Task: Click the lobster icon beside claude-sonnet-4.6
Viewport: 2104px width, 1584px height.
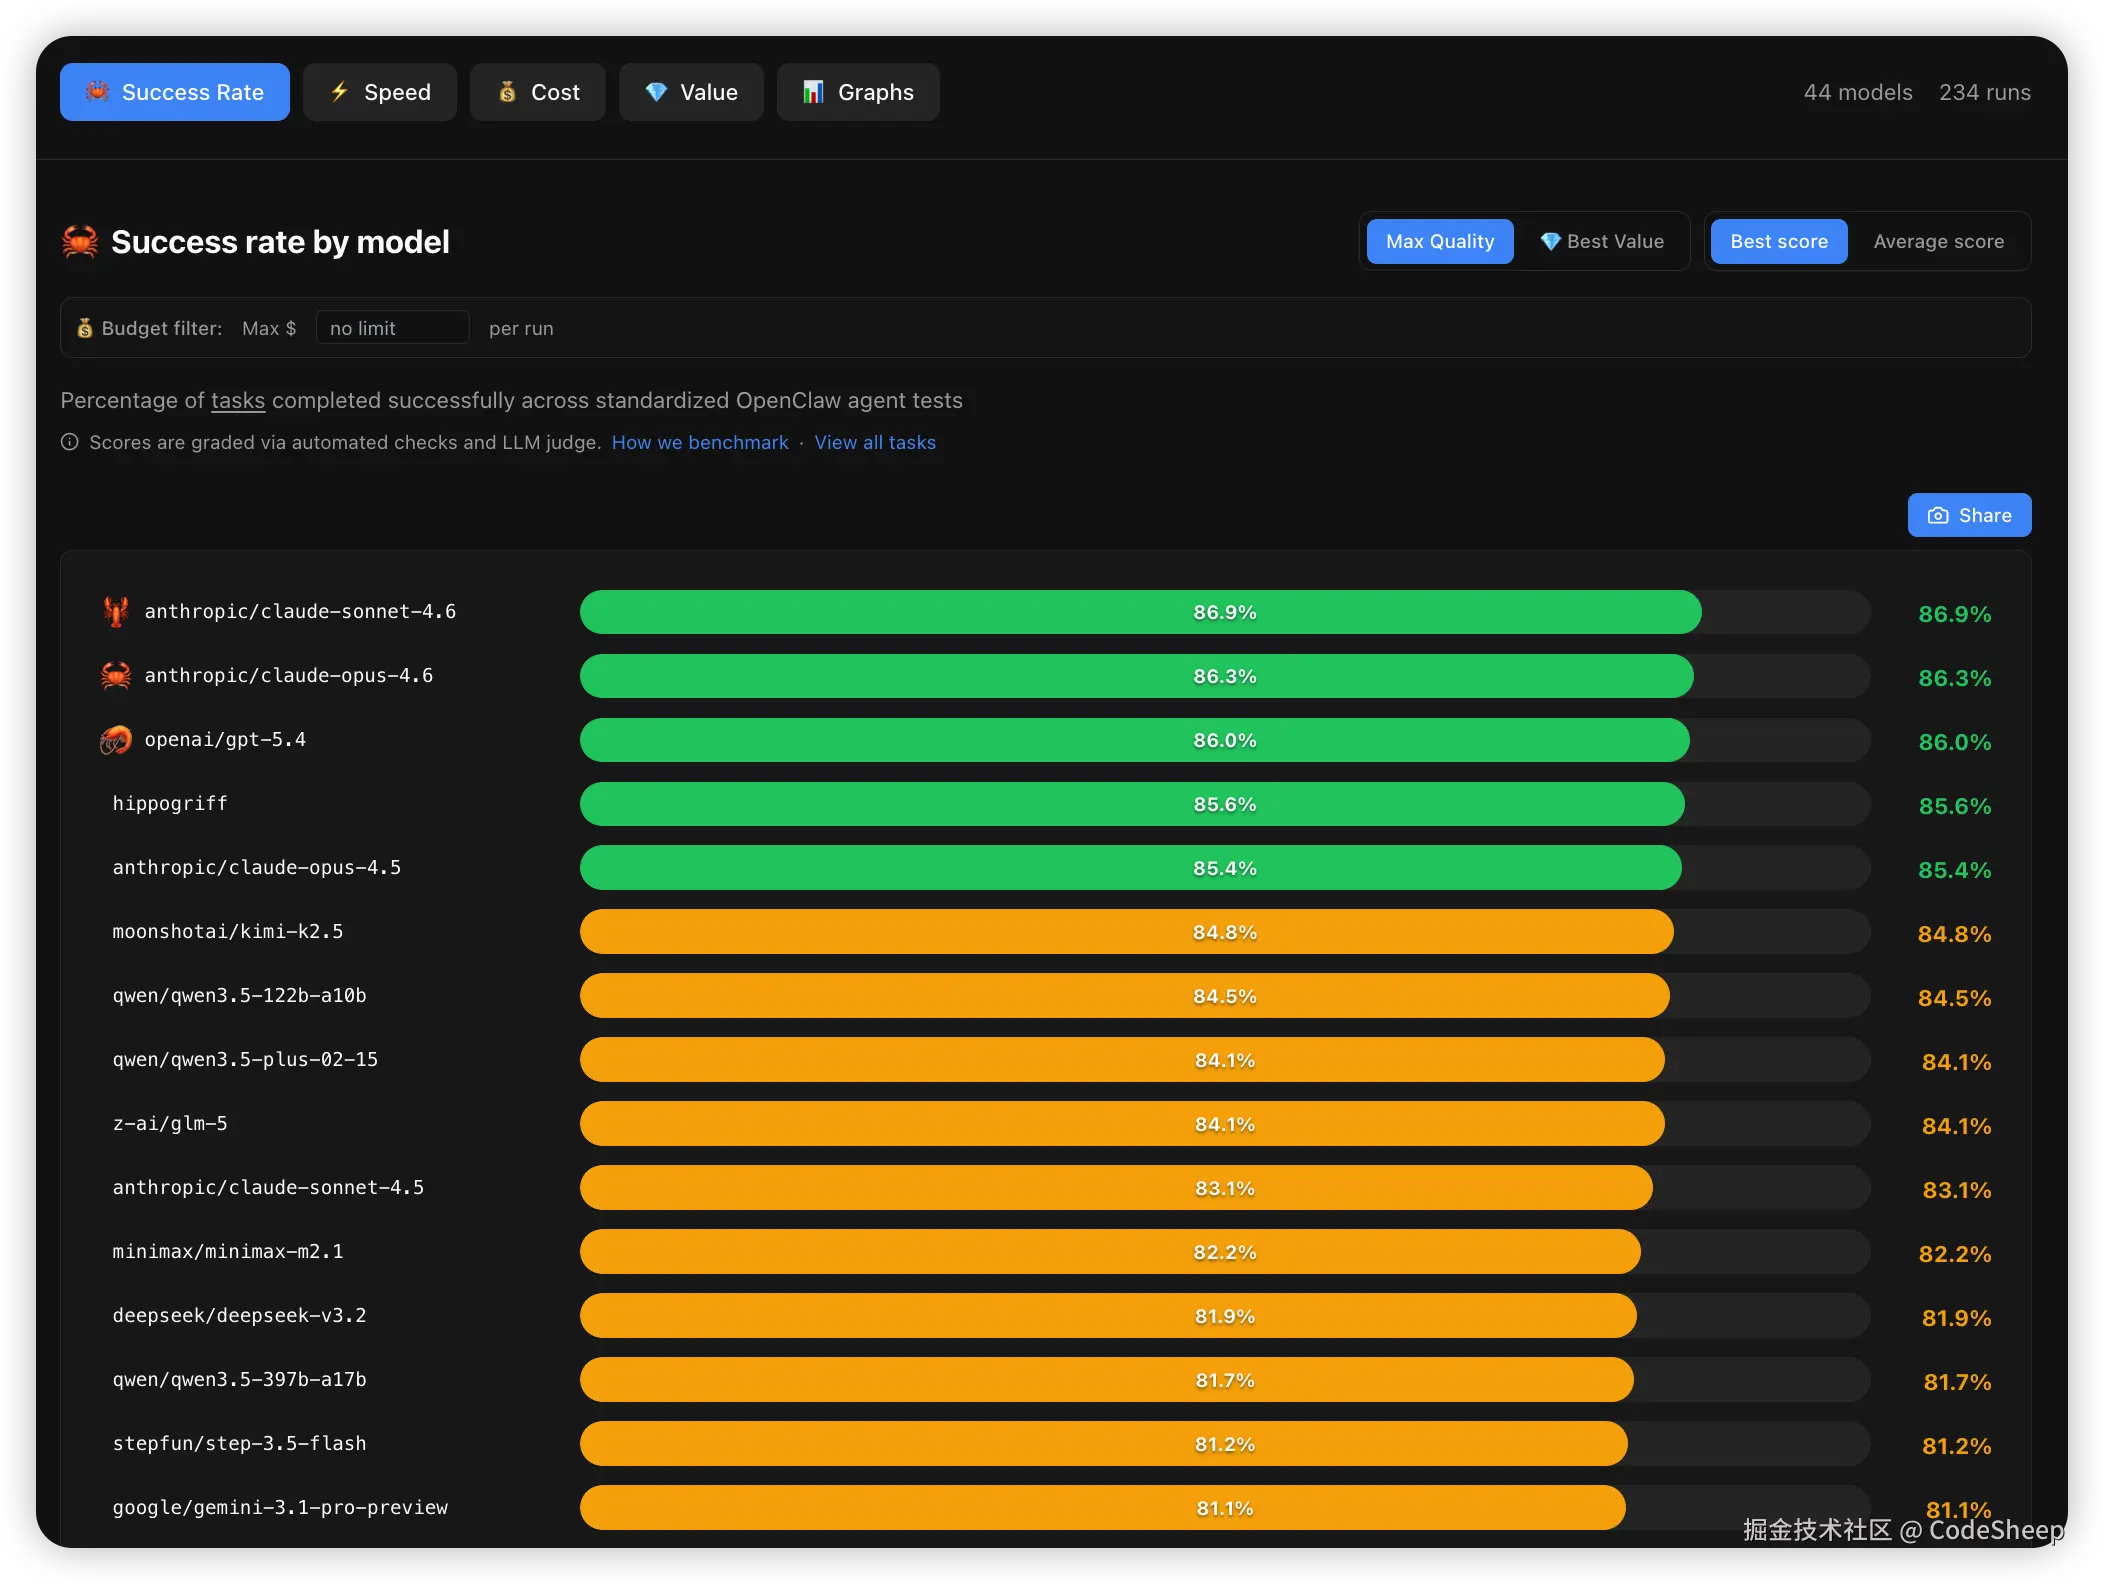Action: point(116,611)
